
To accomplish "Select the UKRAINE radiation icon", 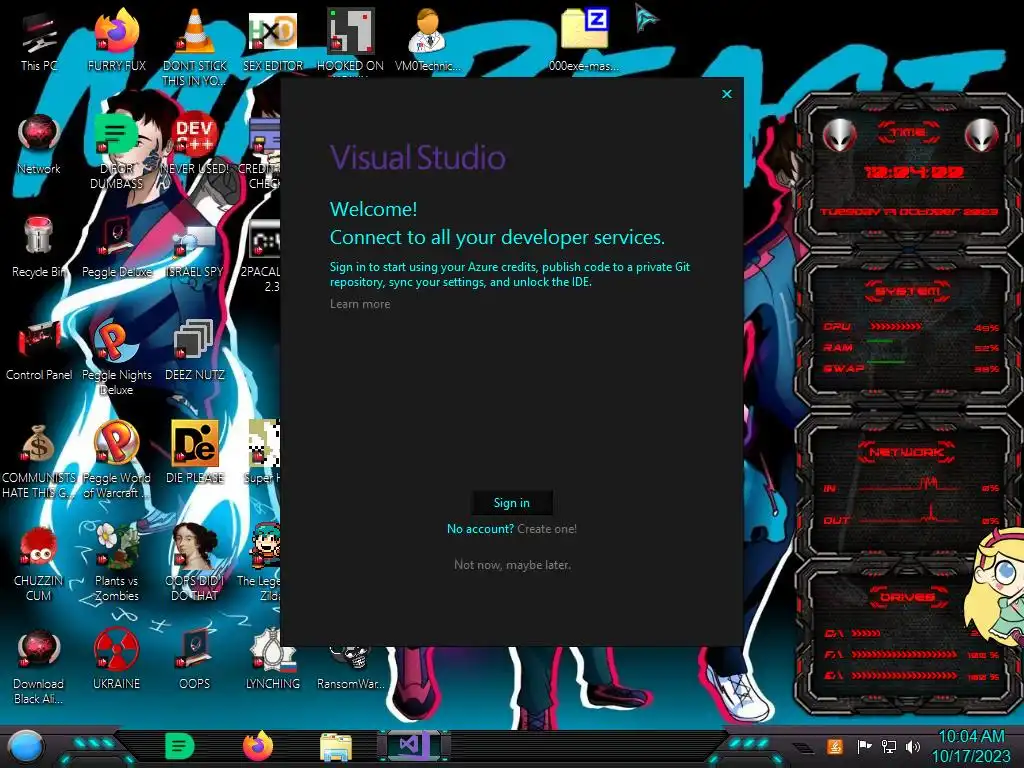I will coord(116,660).
